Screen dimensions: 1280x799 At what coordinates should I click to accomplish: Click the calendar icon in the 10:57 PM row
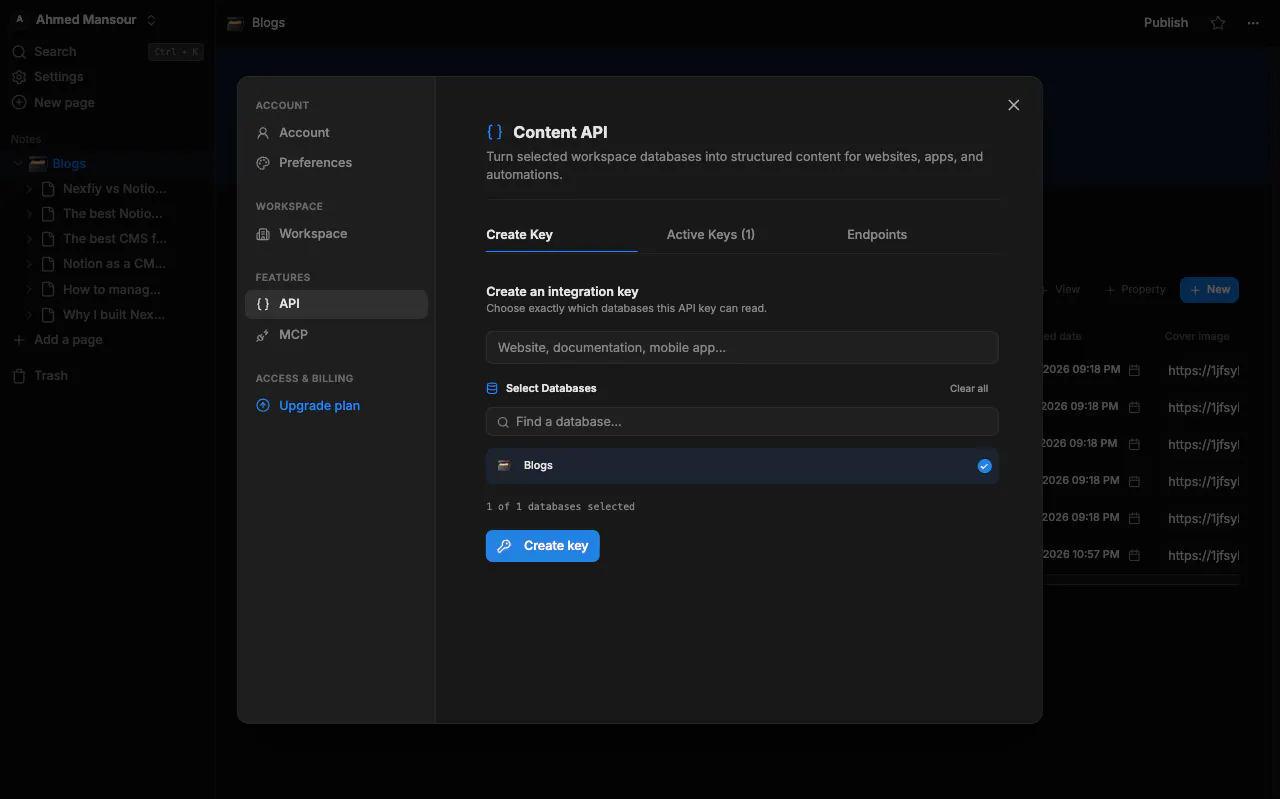pyautogui.click(x=1134, y=555)
